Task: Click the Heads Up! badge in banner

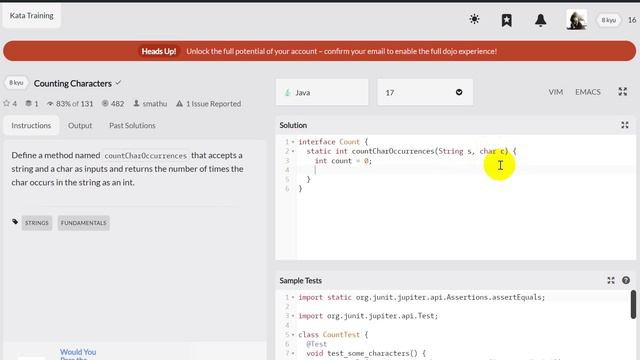Action: [159, 51]
